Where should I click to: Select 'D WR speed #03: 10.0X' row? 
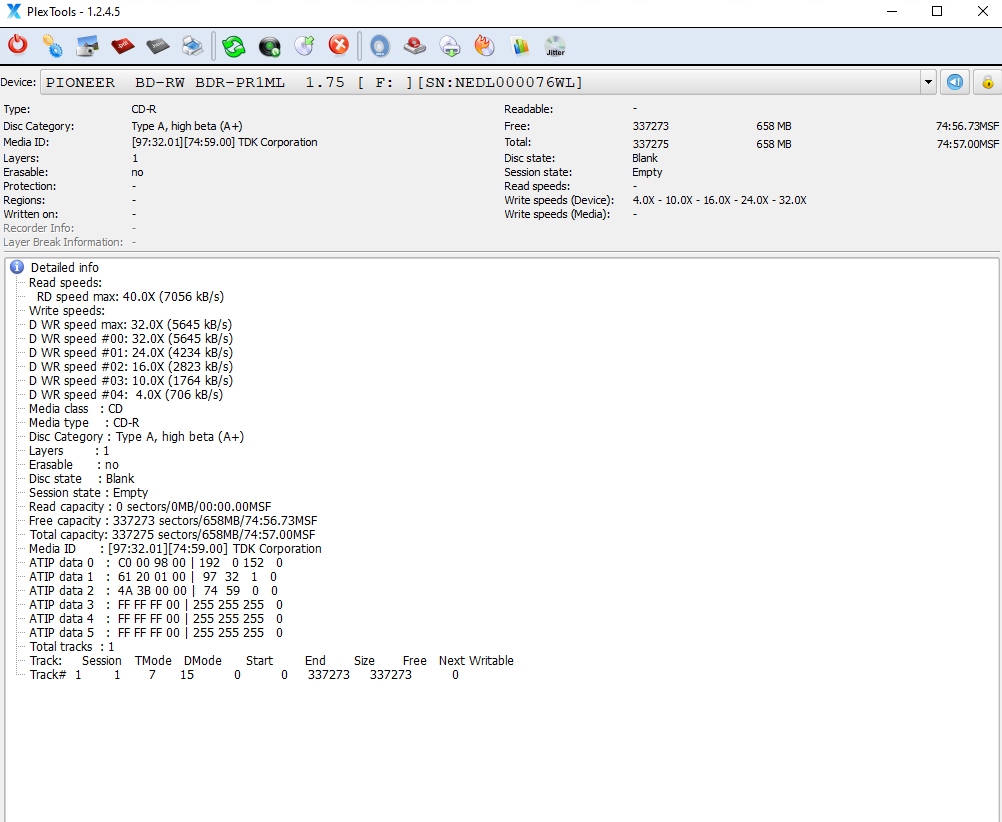[x=130, y=381]
